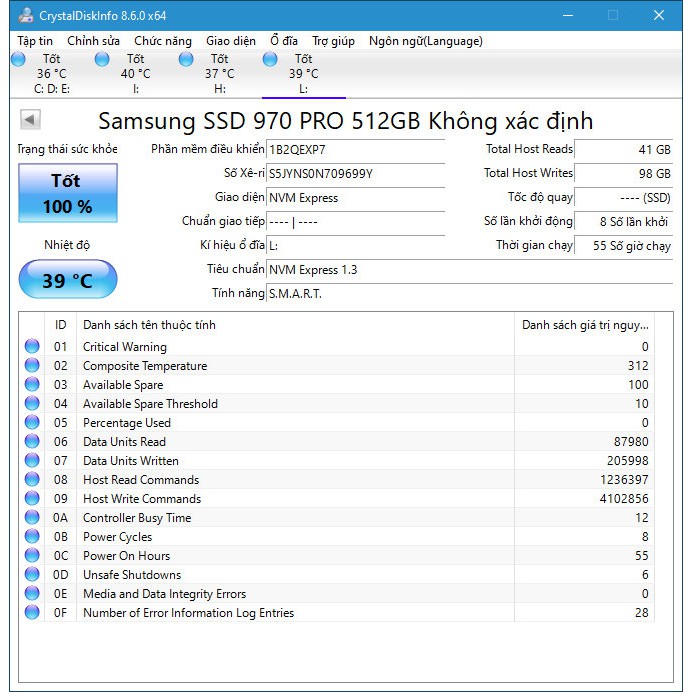Click the Data Units Read status orb

click(32, 441)
